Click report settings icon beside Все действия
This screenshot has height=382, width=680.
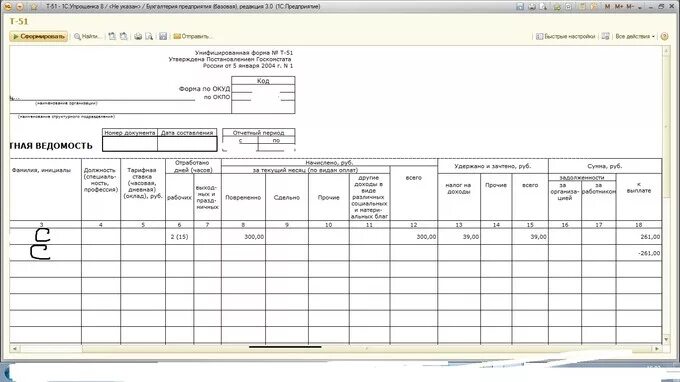tap(606, 36)
